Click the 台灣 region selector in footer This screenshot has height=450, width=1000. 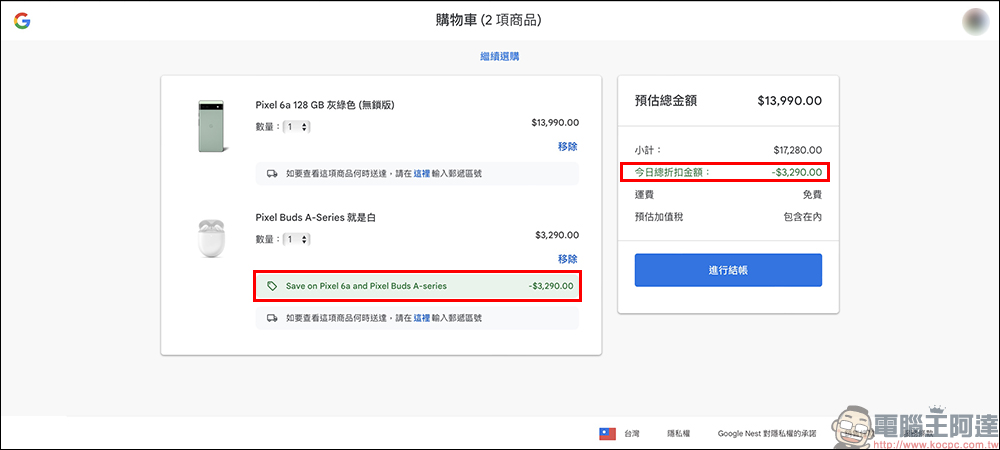click(x=632, y=434)
